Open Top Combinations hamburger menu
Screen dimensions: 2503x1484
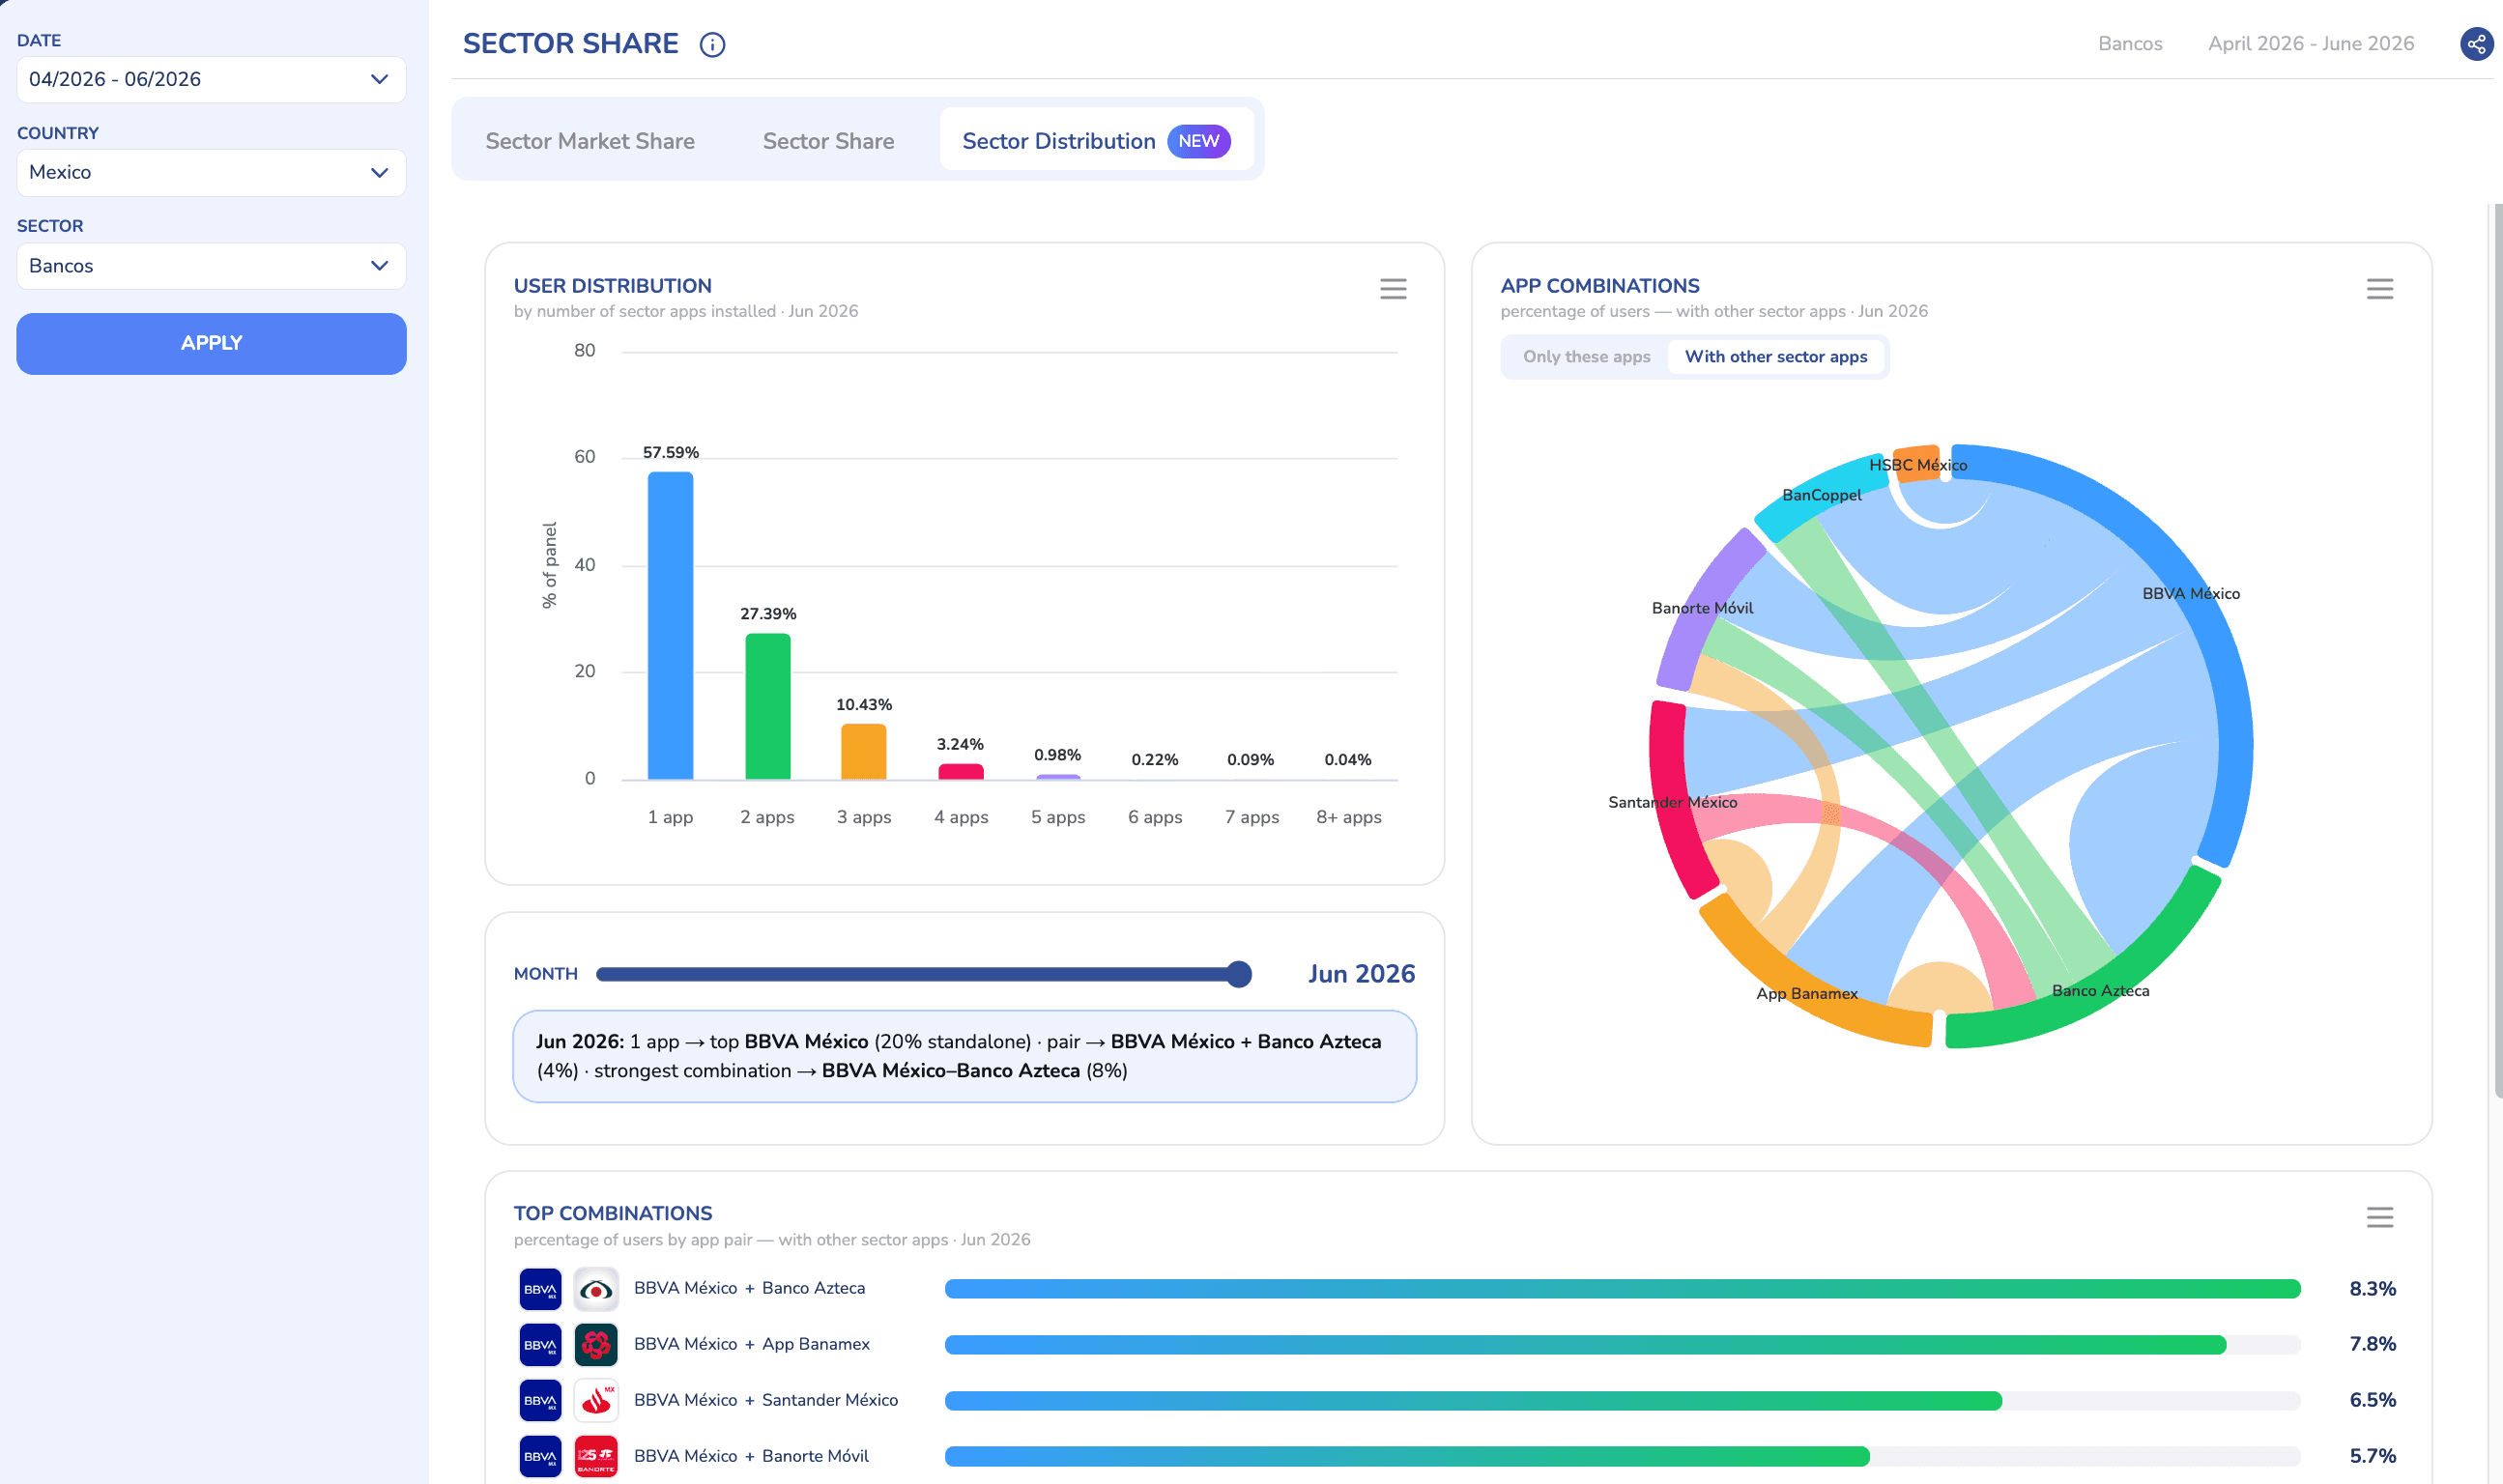point(2379,1217)
